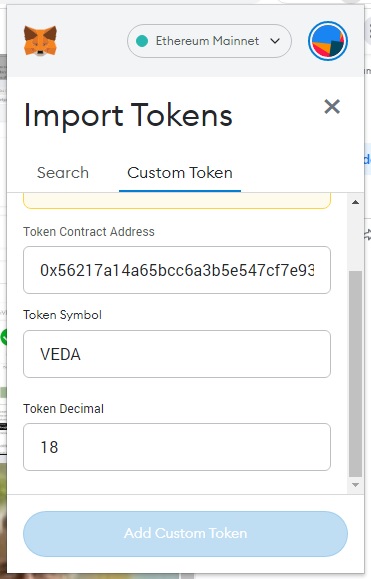Click the Token Decimal field showing 18
Screen dimensions: 371x579
[177, 447]
